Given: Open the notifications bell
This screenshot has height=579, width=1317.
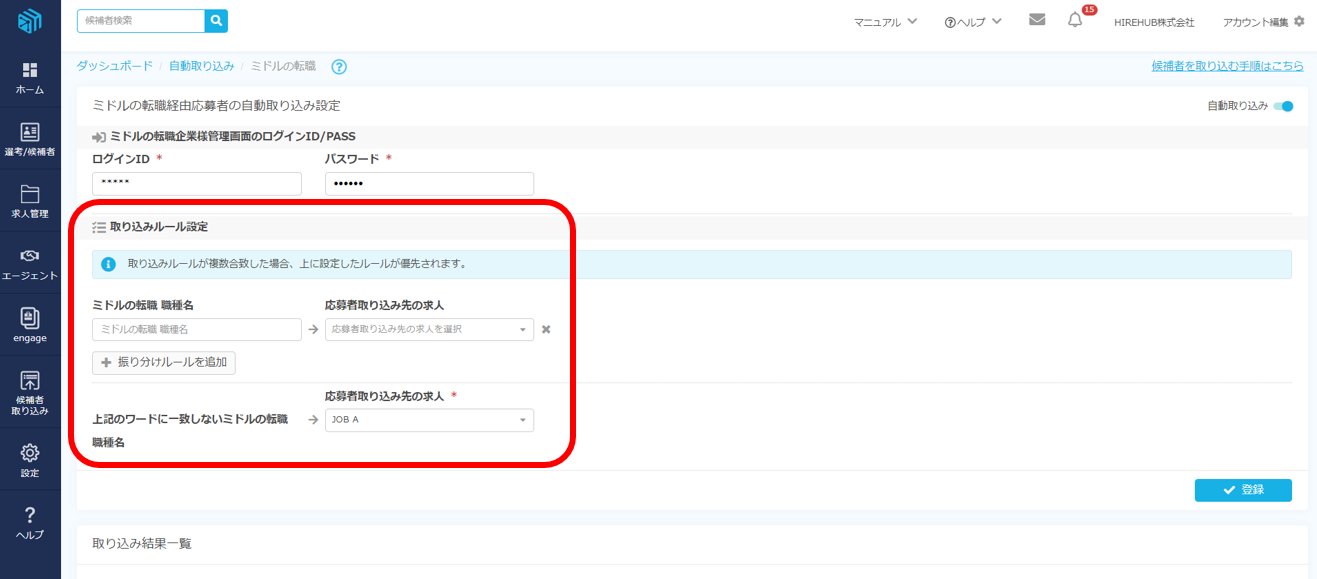Looking at the screenshot, I should coord(1075,20).
